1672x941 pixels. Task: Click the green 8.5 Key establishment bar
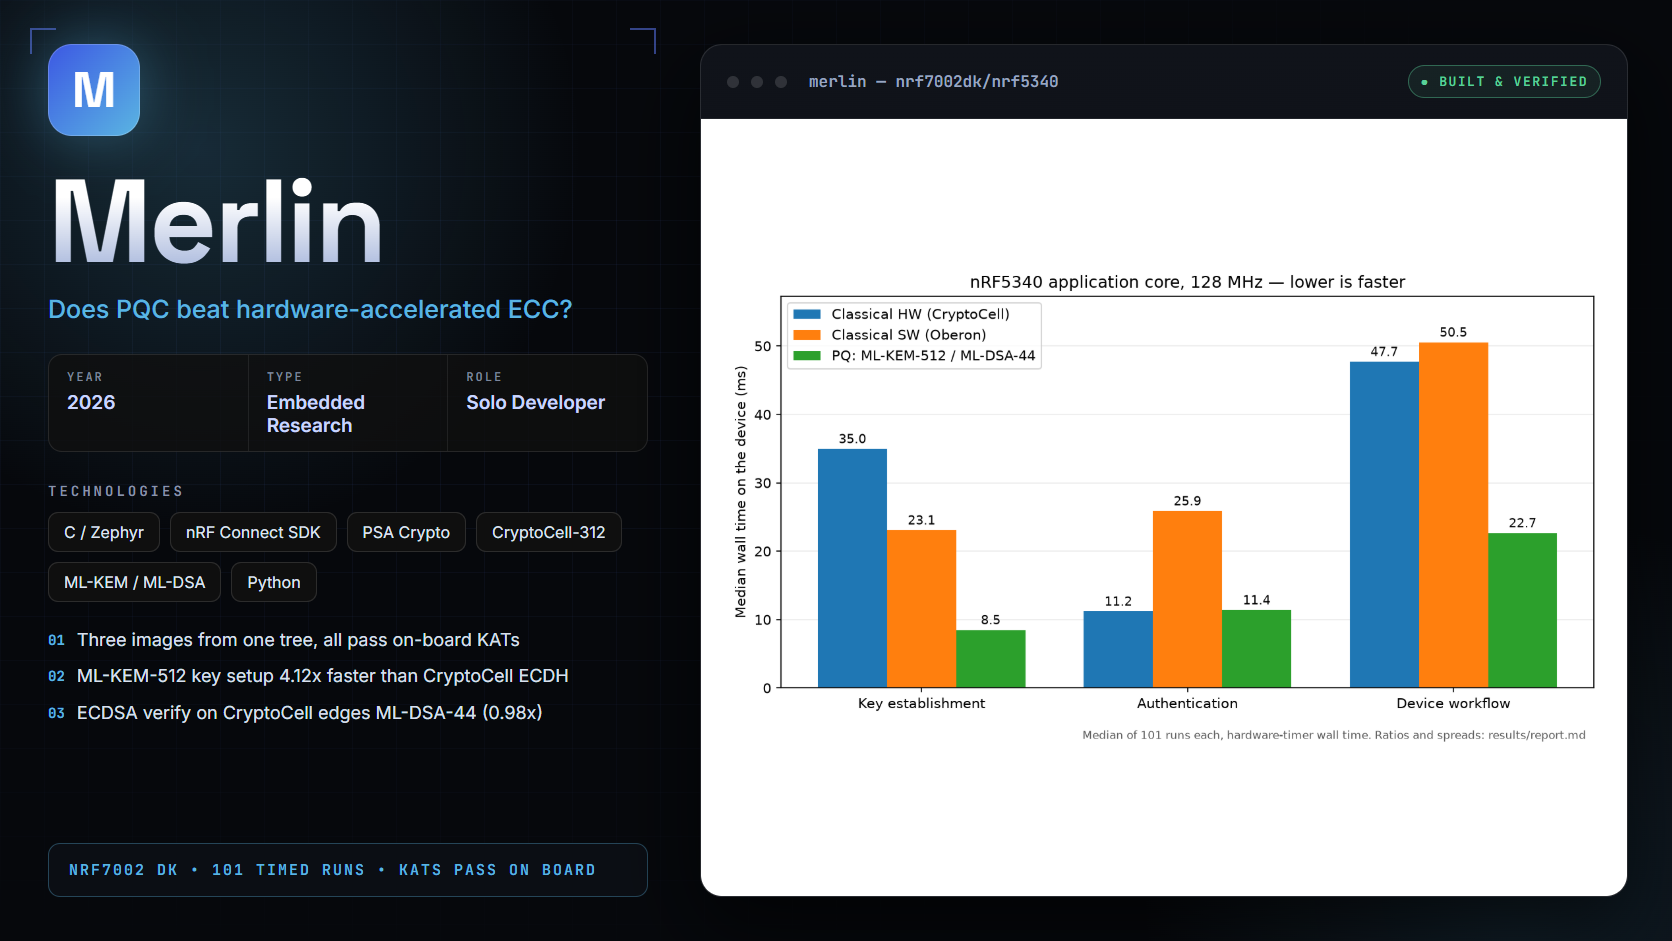pos(990,659)
